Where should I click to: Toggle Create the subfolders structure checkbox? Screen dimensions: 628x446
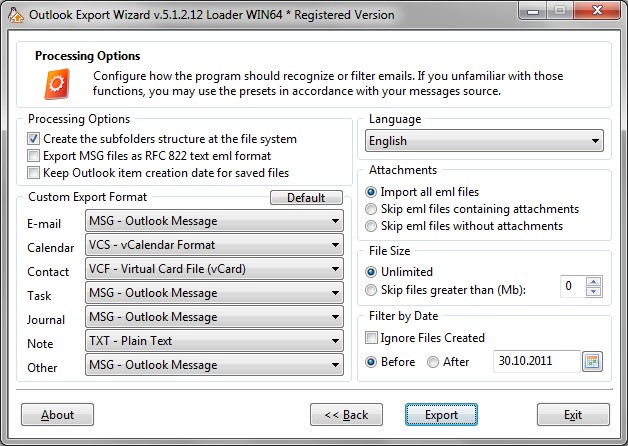33,139
